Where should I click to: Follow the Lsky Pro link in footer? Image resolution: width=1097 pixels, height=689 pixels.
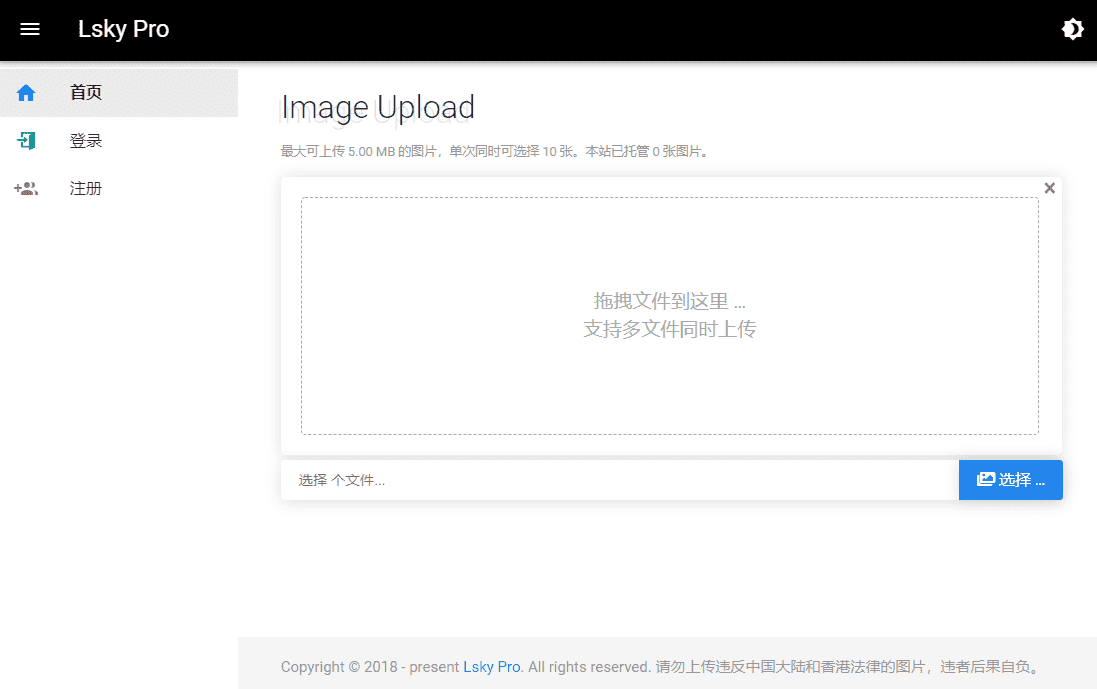point(491,666)
